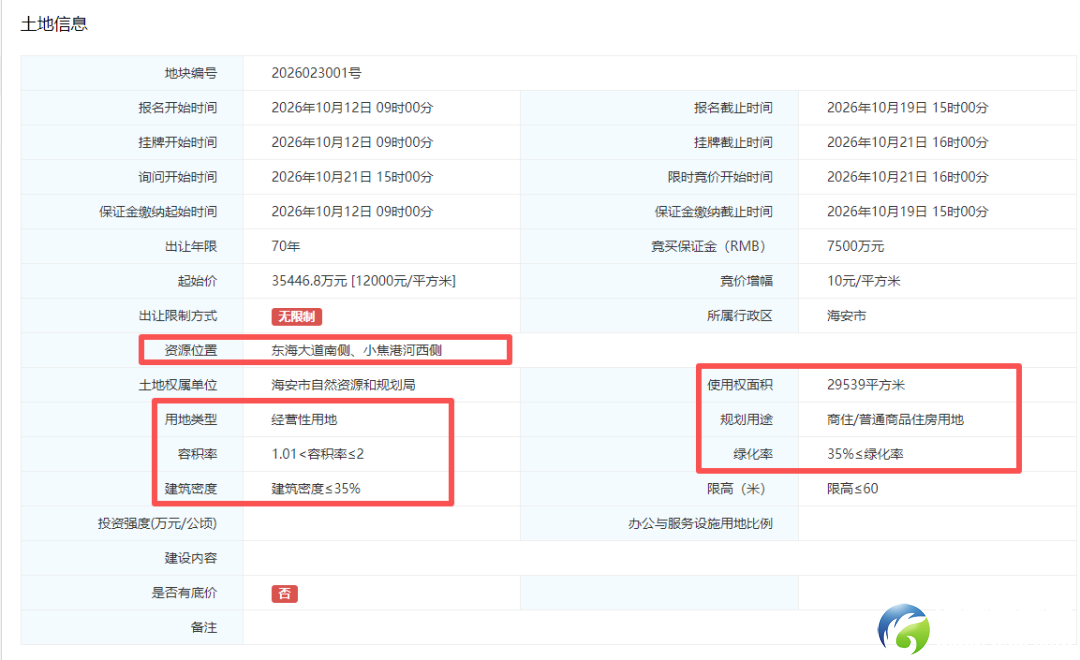Image resolution: width=1080 pixels, height=660 pixels.
Task: Click the 保证金缴纳起始时间 label
Action: coord(158,212)
